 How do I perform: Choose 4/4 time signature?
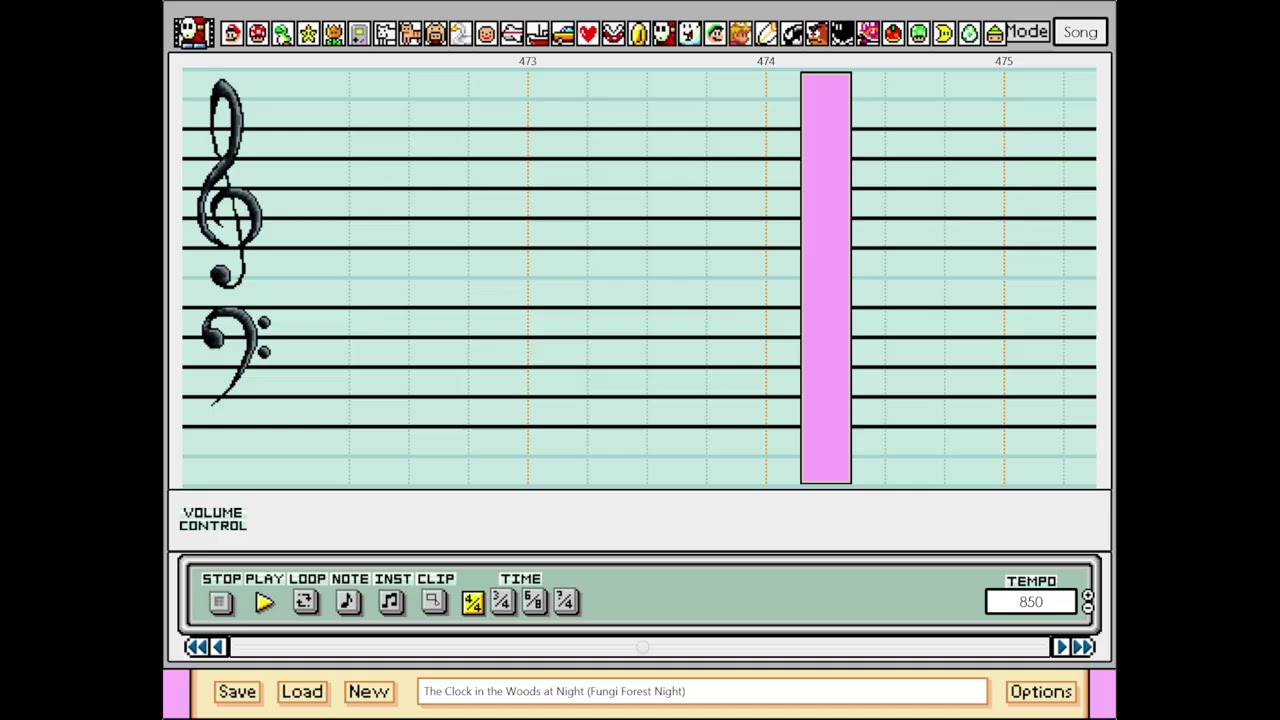point(473,602)
